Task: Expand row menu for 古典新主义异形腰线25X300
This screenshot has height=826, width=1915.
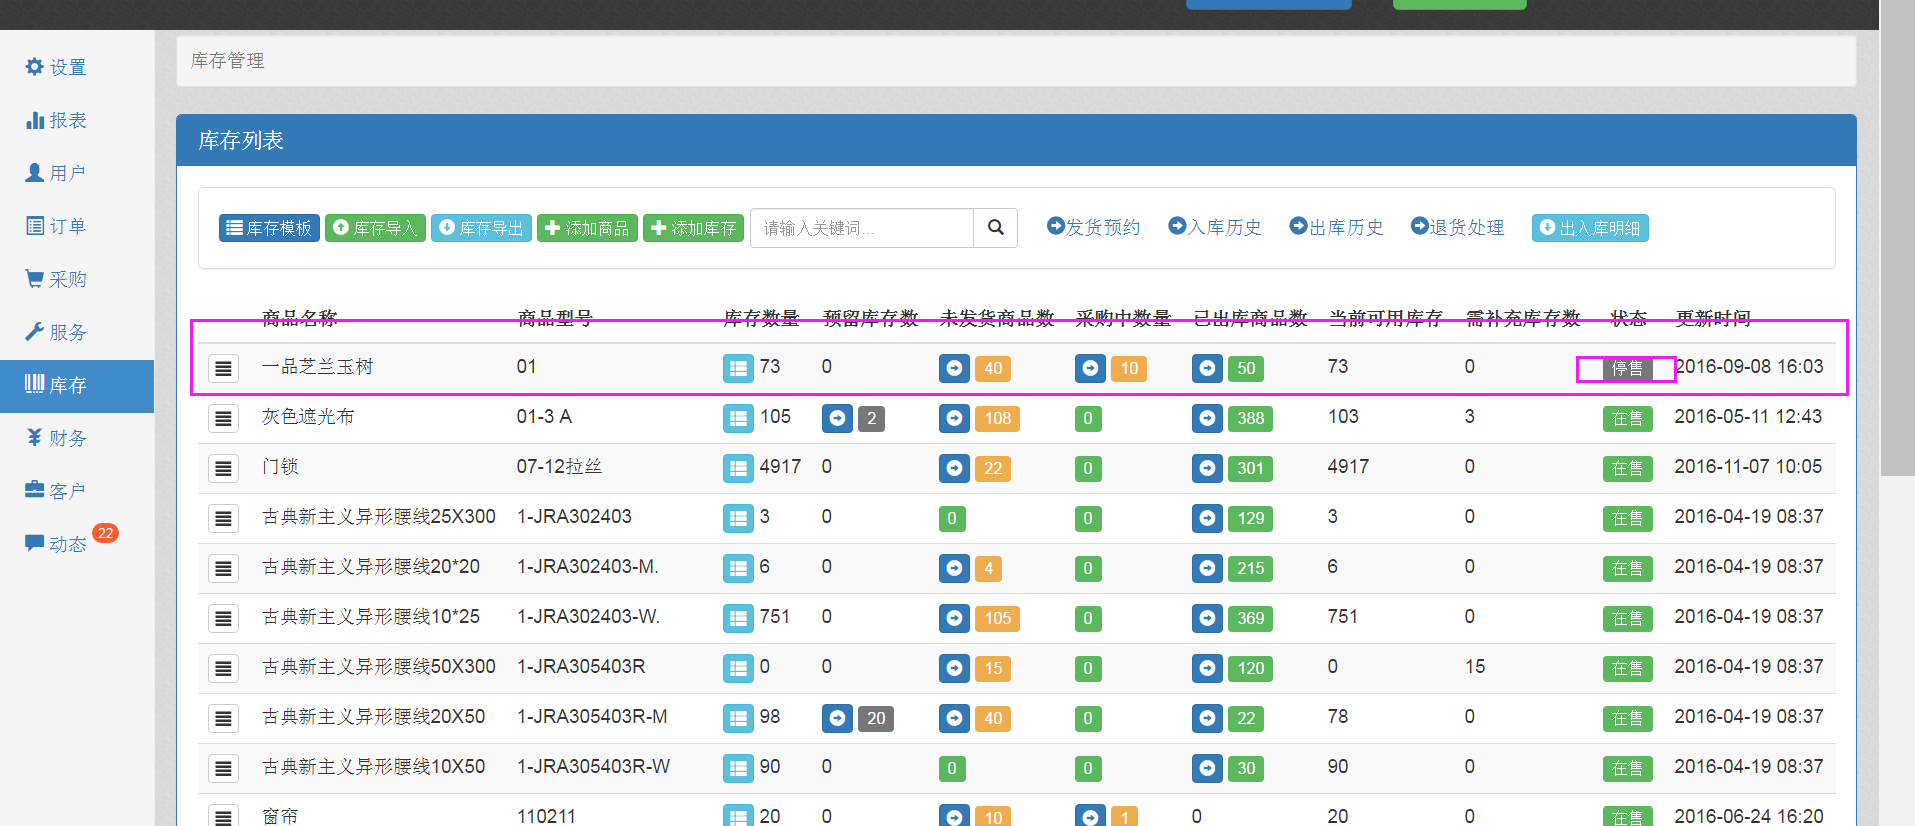Action: pos(223,519)
